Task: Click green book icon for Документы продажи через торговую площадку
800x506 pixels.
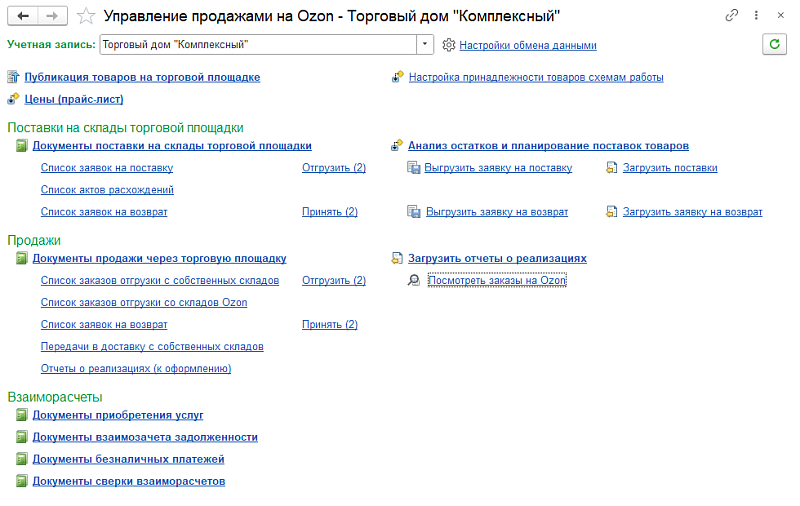Action: 21,259
